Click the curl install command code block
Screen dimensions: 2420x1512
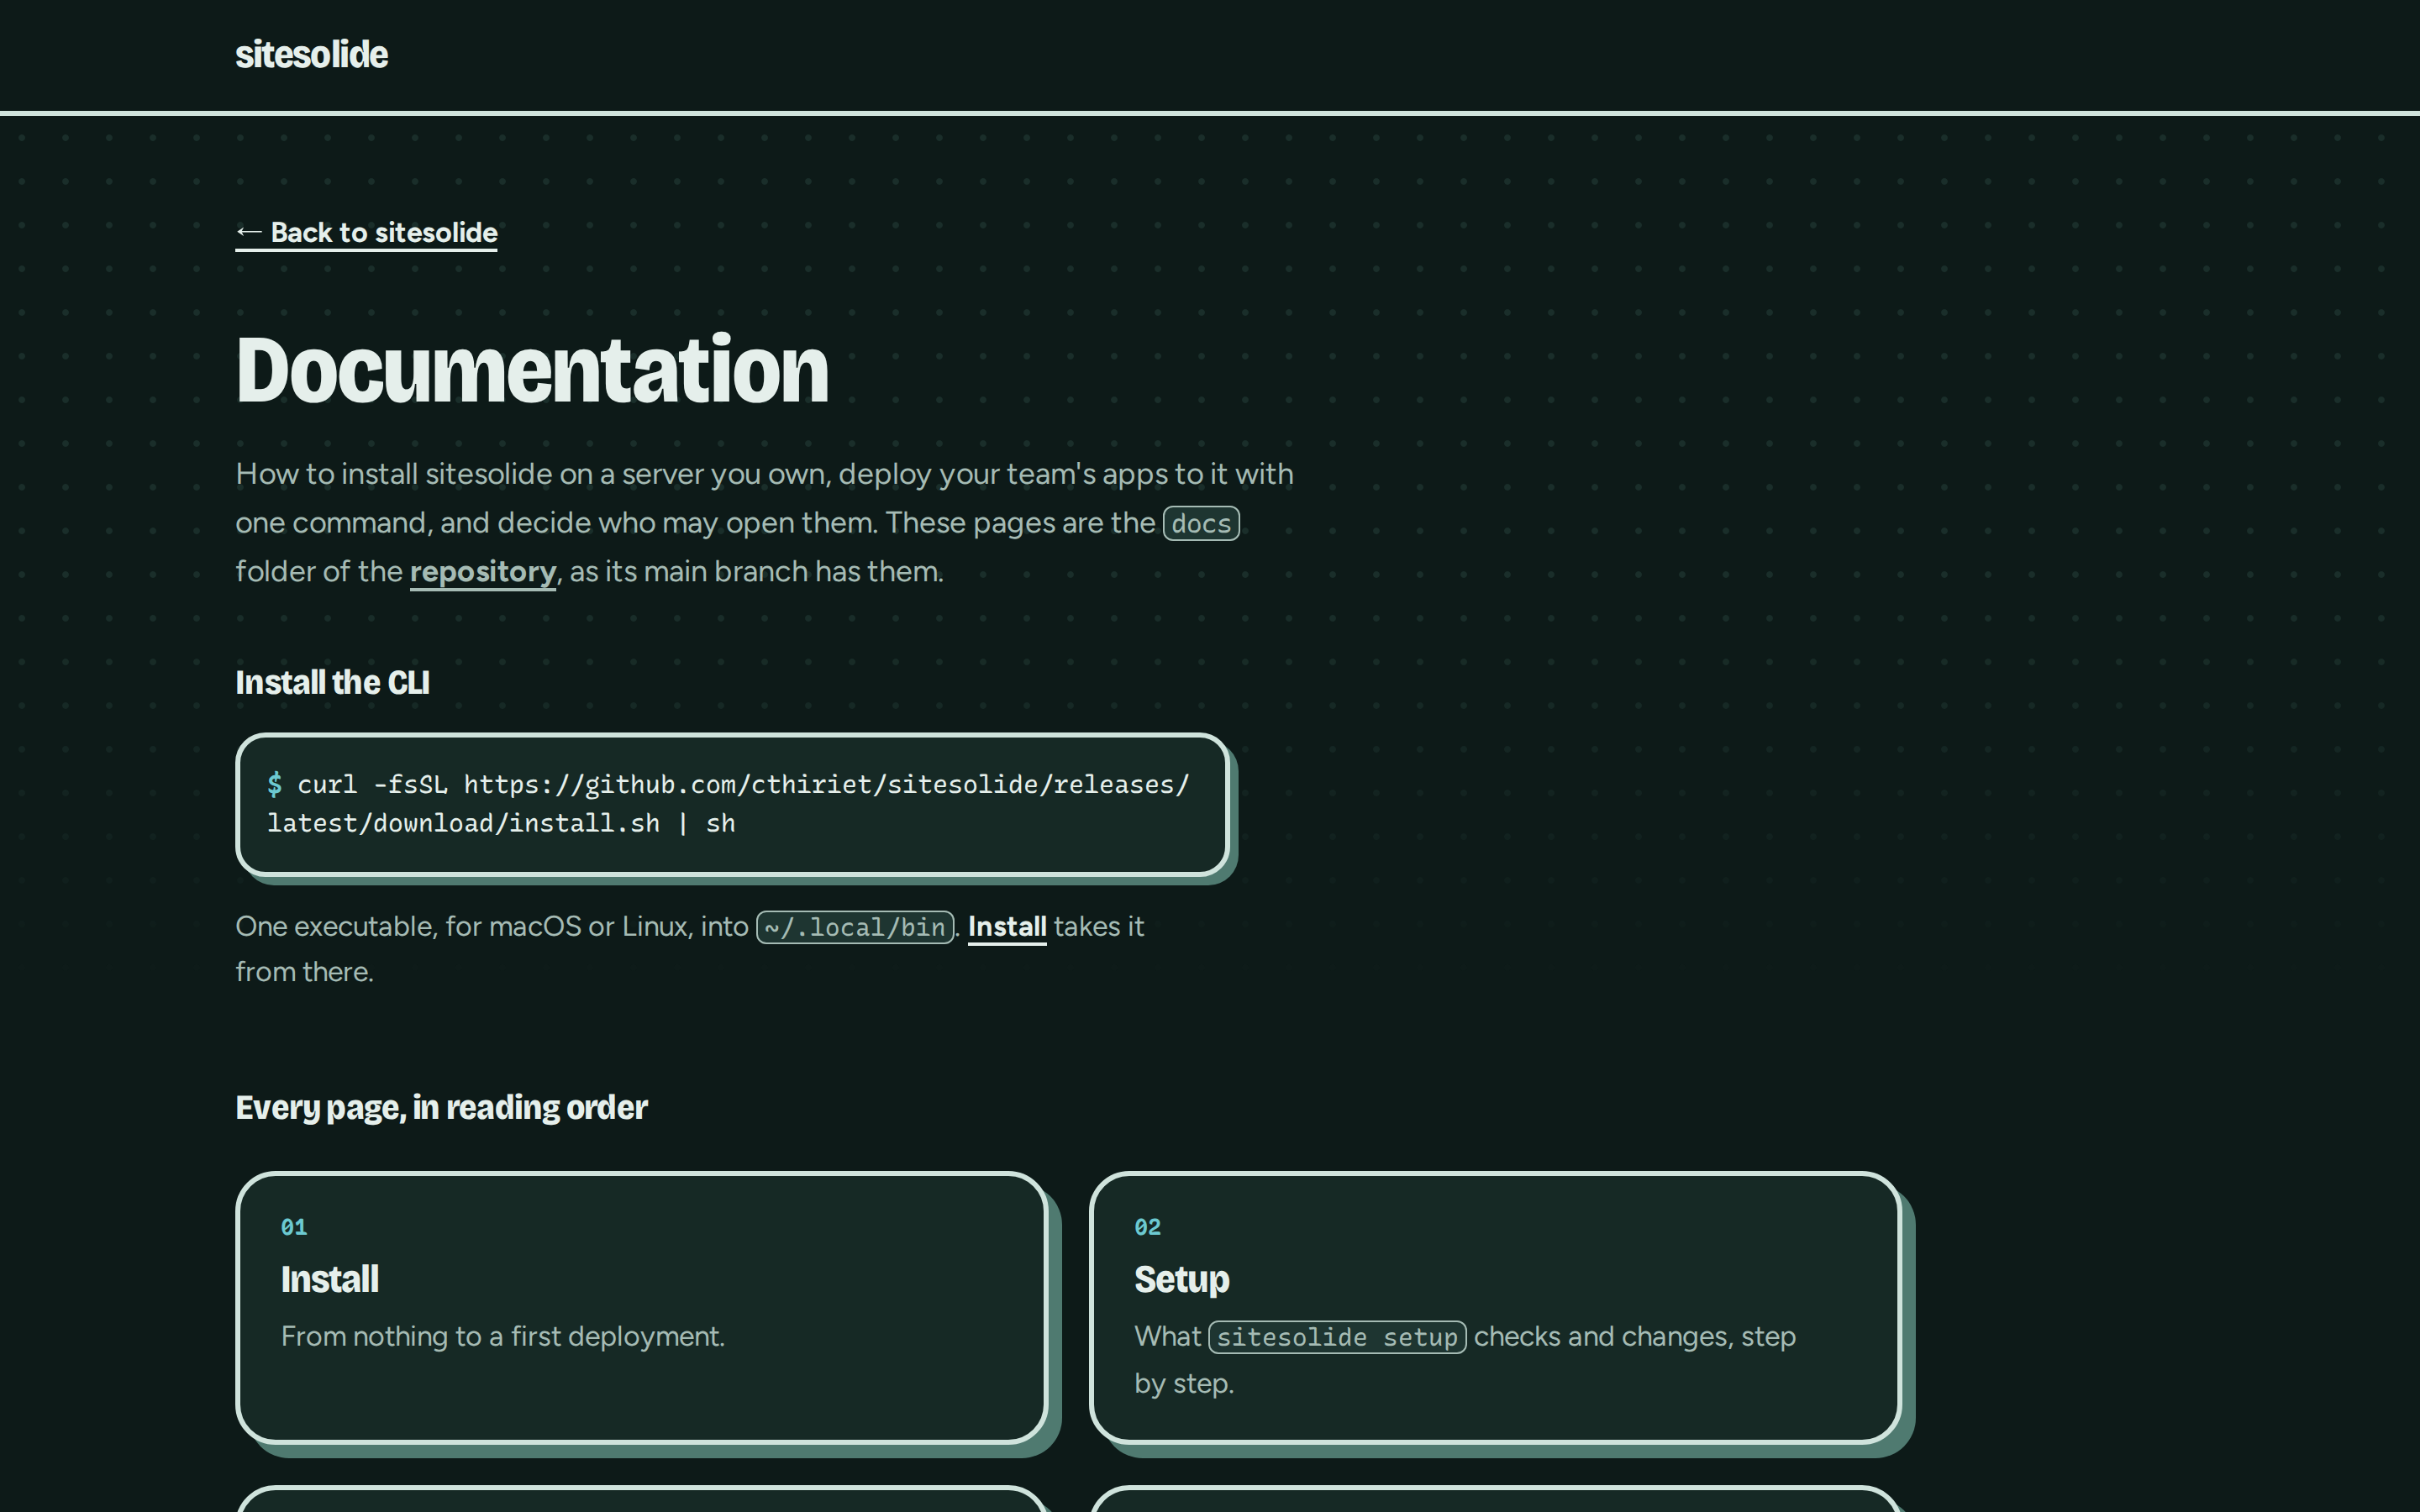732,804
